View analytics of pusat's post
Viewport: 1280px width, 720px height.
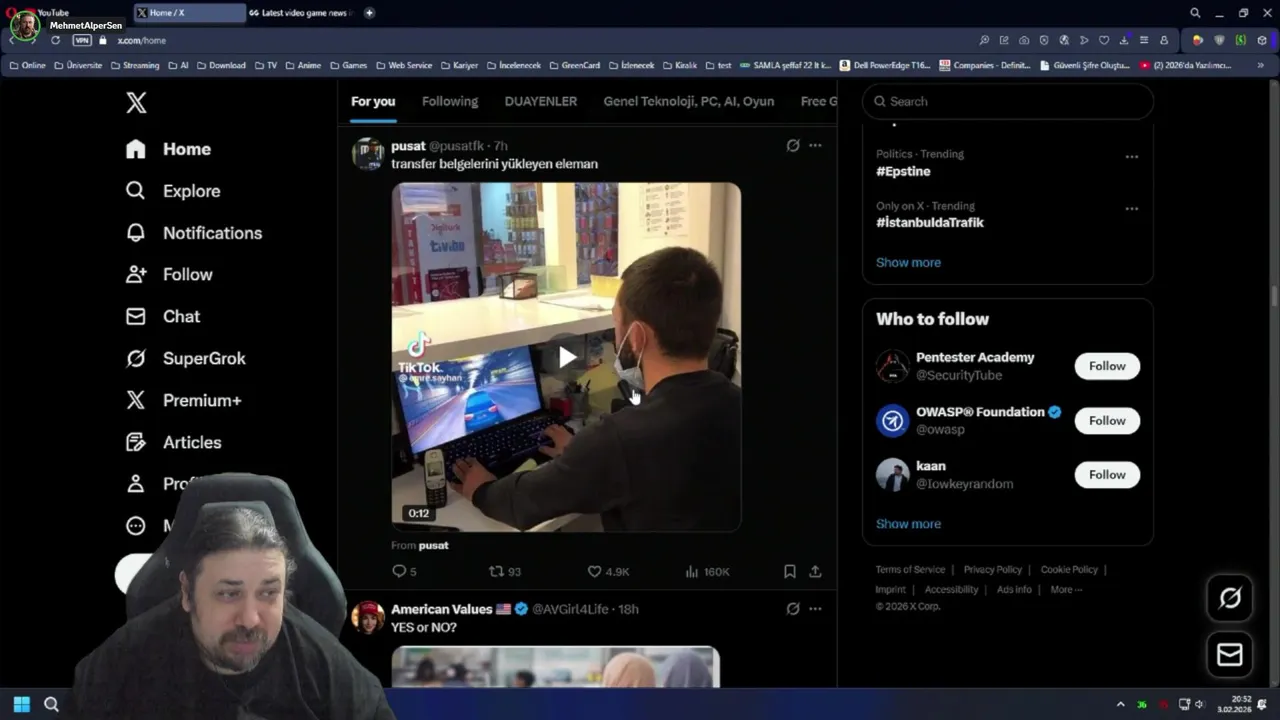click(707, 572)
